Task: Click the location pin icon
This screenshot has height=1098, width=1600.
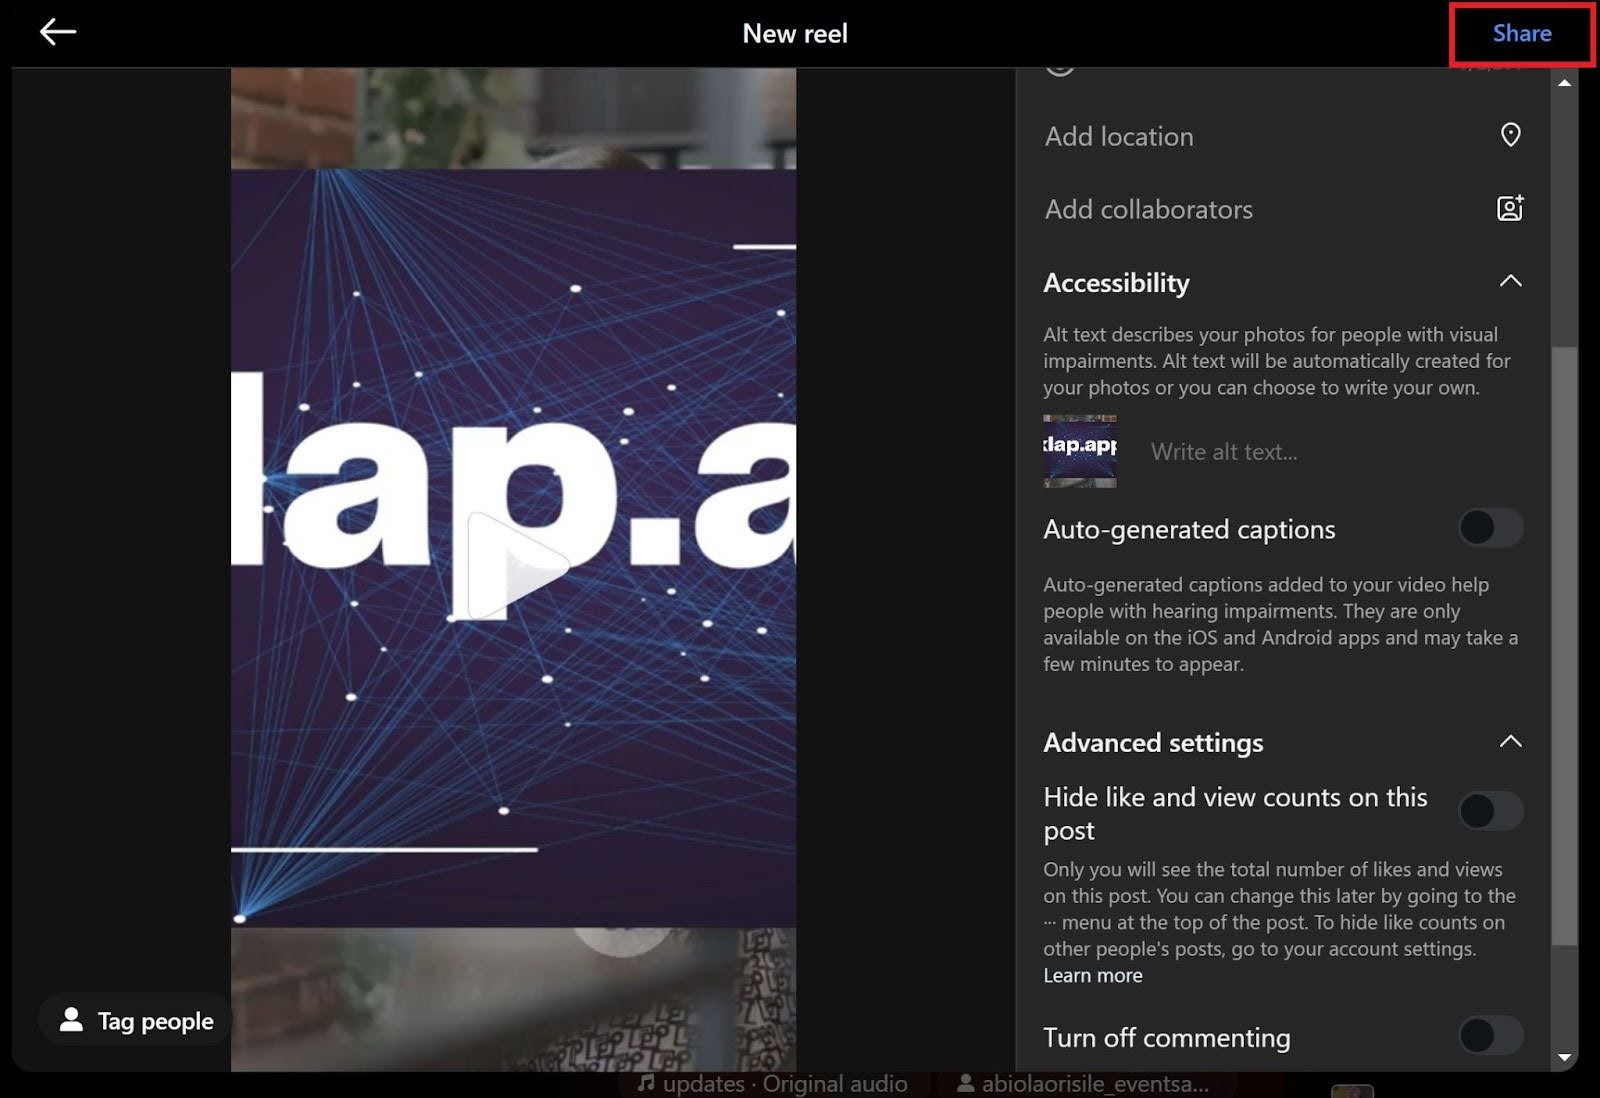Action: (x=1510, y=135)
